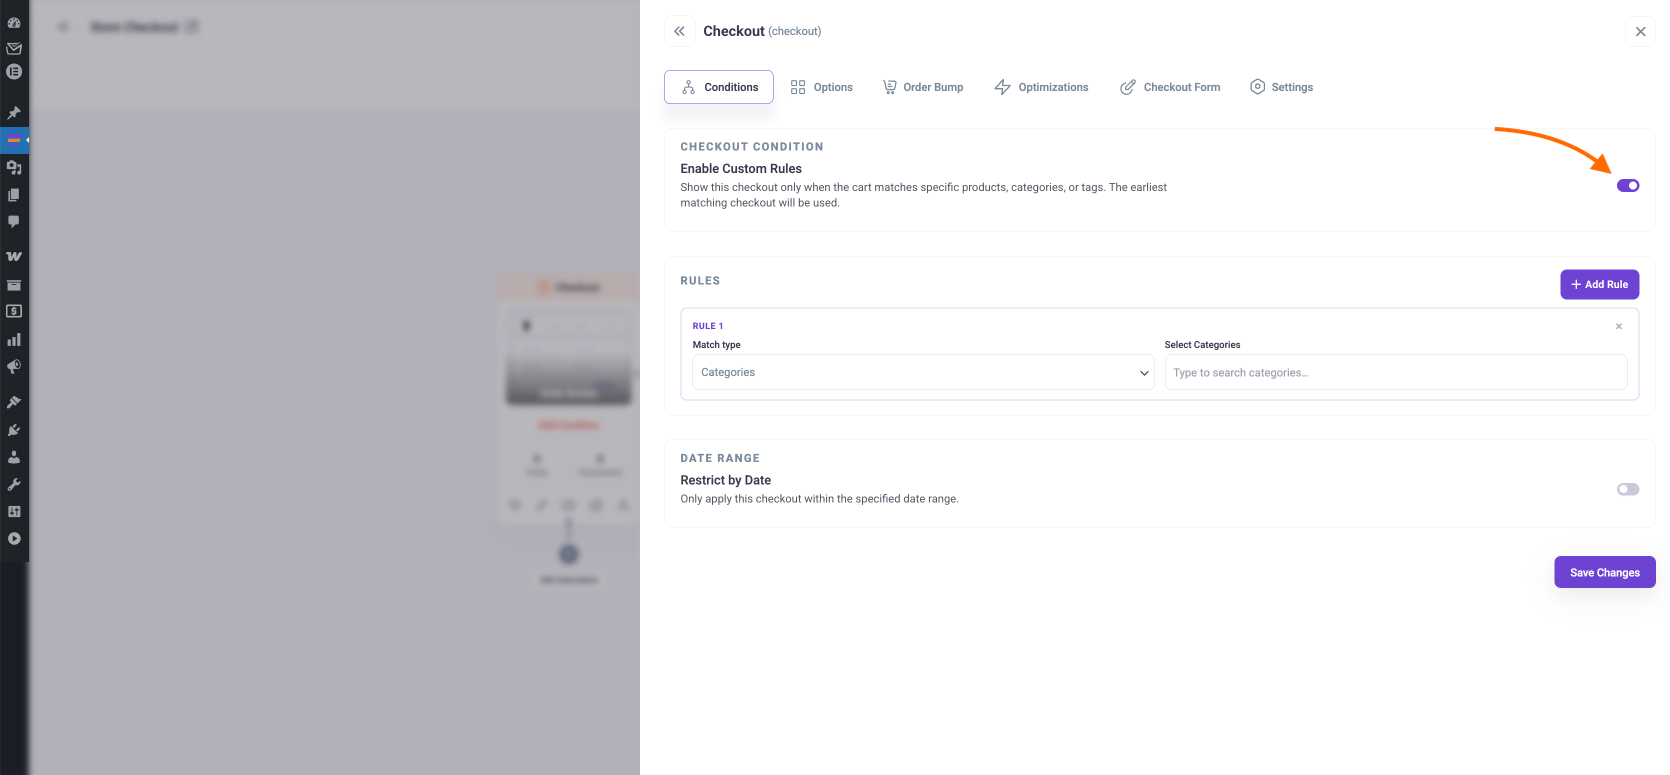Open the Settings tab
This screenshot has height=775, width=1670.
click(1282, 87)
